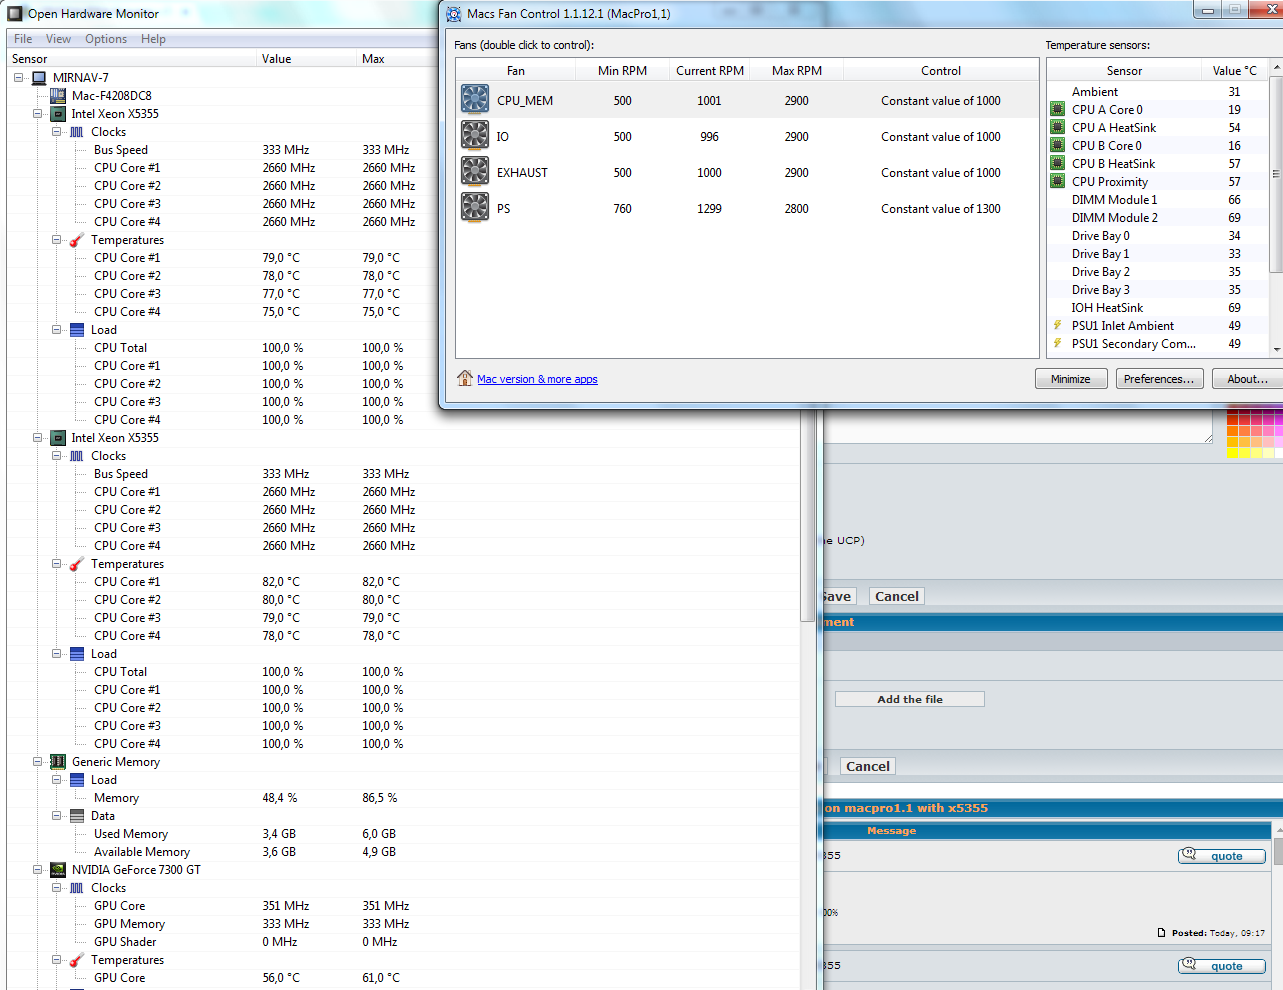Click the second Intel Xeon X5355 processor icon

(58, 438)
